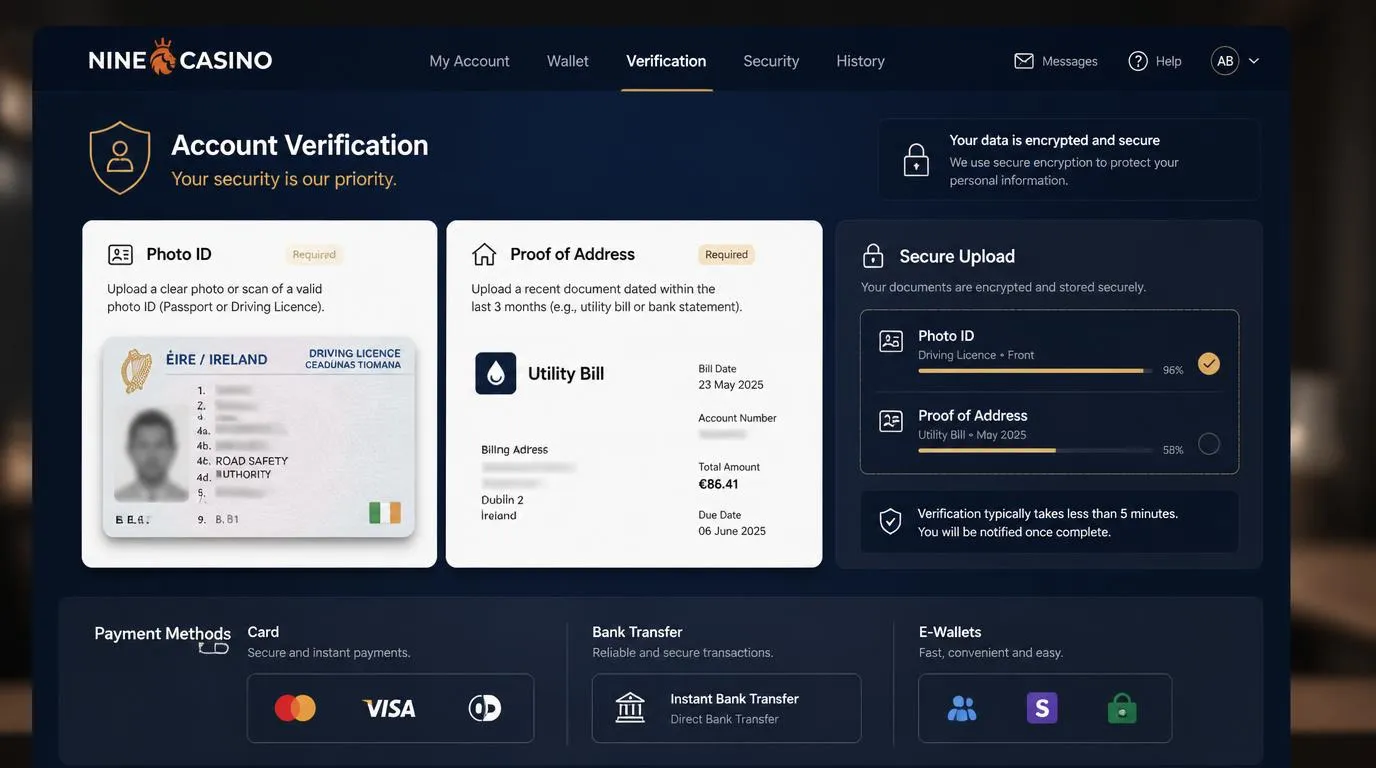Click the Utility Bill water drop icon
The height and width of the screenshot is (768, 1376).
(496, 373)
